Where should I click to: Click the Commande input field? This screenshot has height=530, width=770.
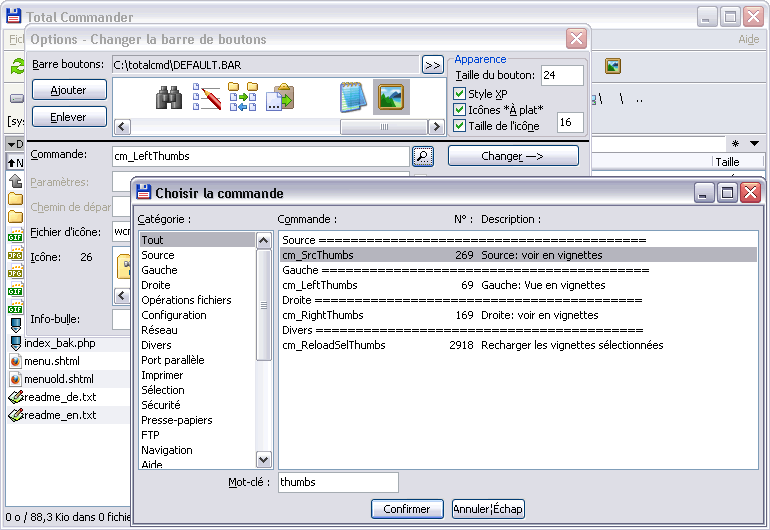point(261,156)
